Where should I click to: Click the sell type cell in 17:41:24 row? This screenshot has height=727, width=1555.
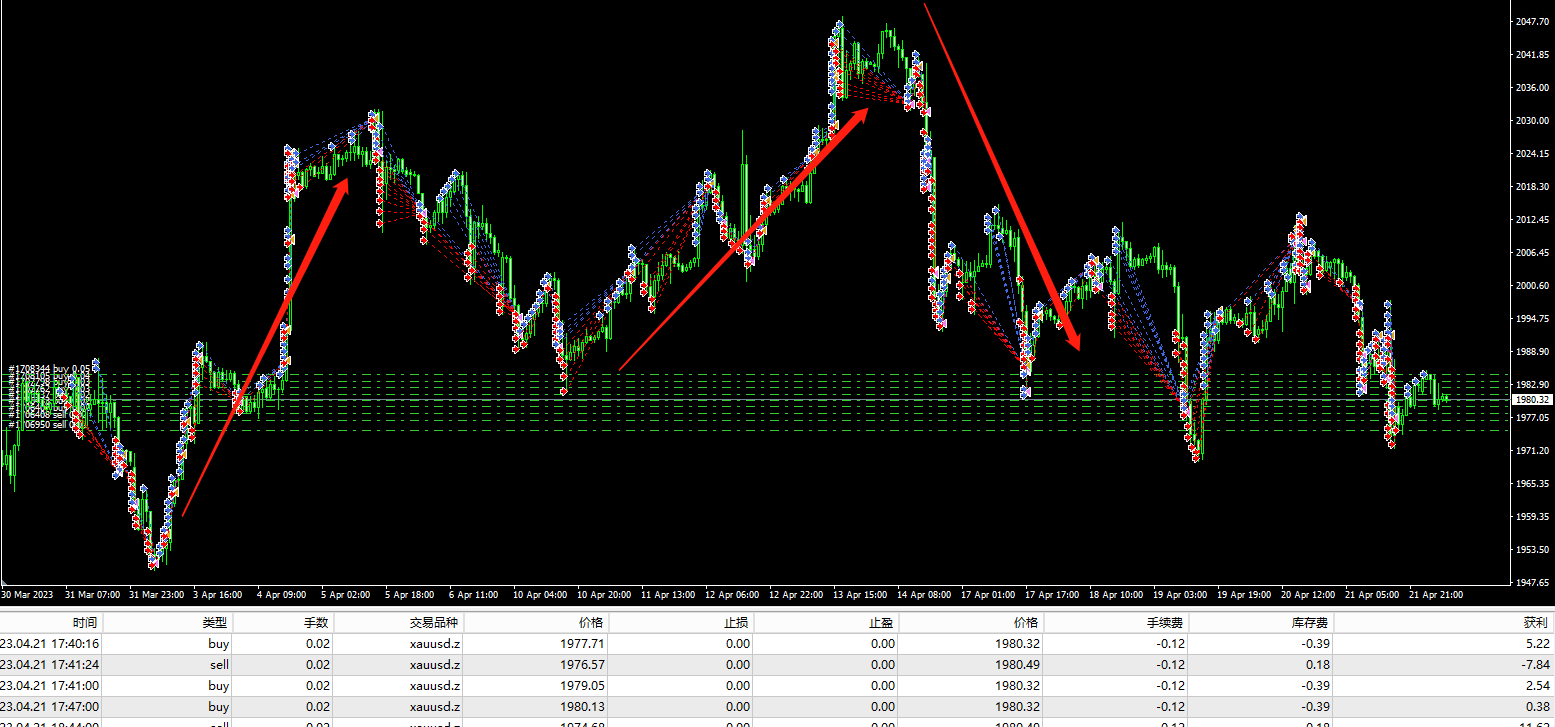pyautogui.click(x=219, y=664)
